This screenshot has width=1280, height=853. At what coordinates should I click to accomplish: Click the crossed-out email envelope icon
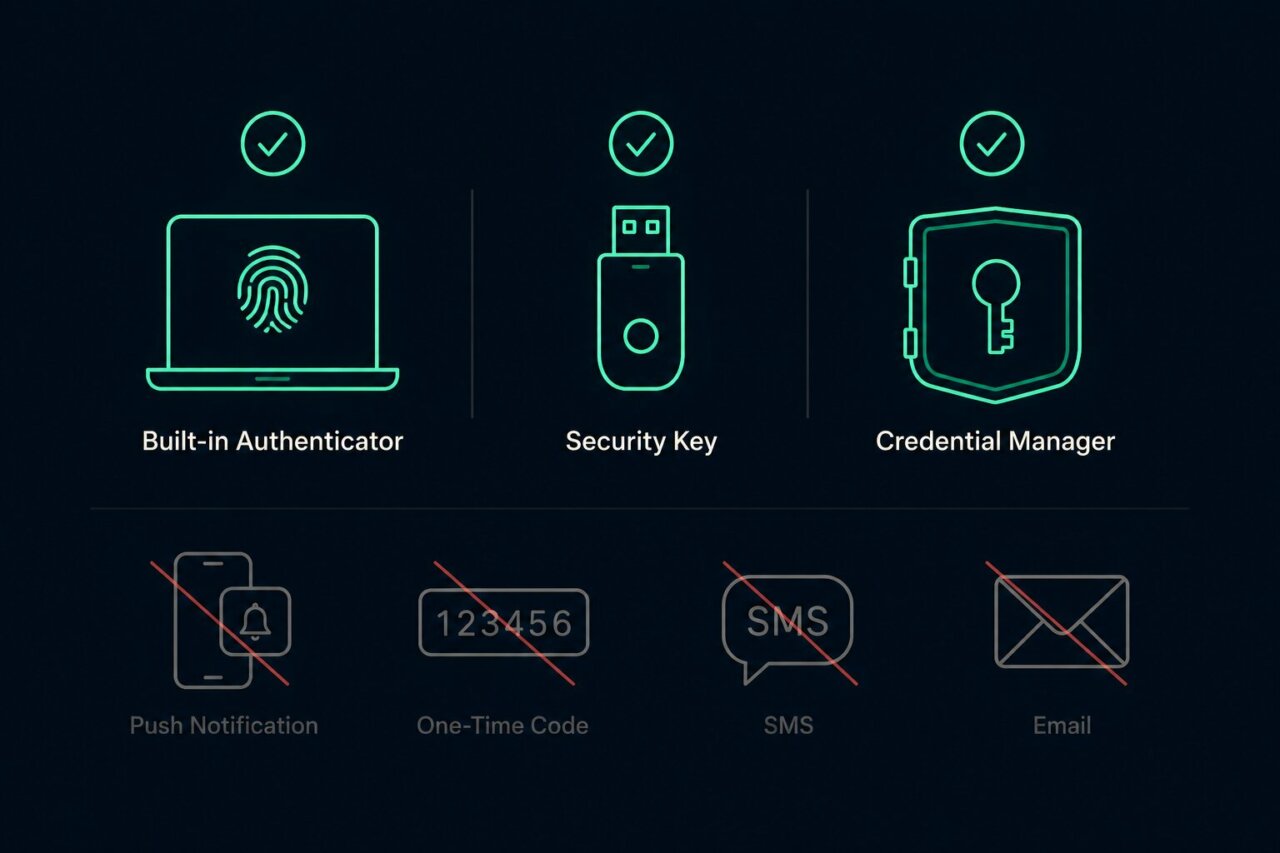[x=1060, y=622]
